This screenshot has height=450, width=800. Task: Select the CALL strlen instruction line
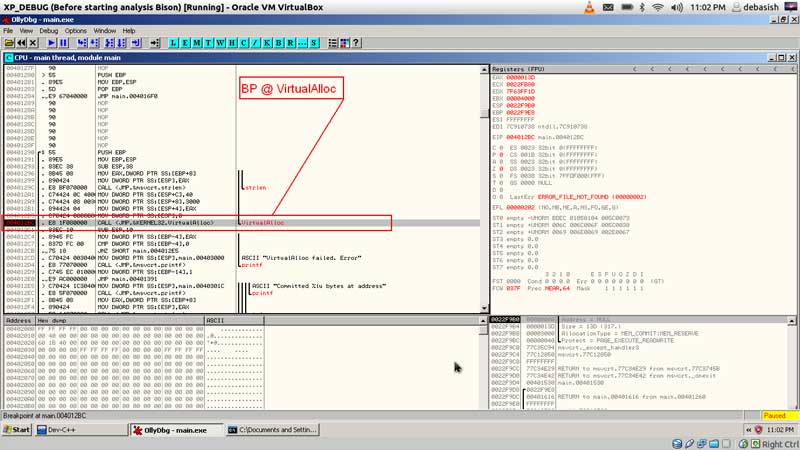[242, 188]
